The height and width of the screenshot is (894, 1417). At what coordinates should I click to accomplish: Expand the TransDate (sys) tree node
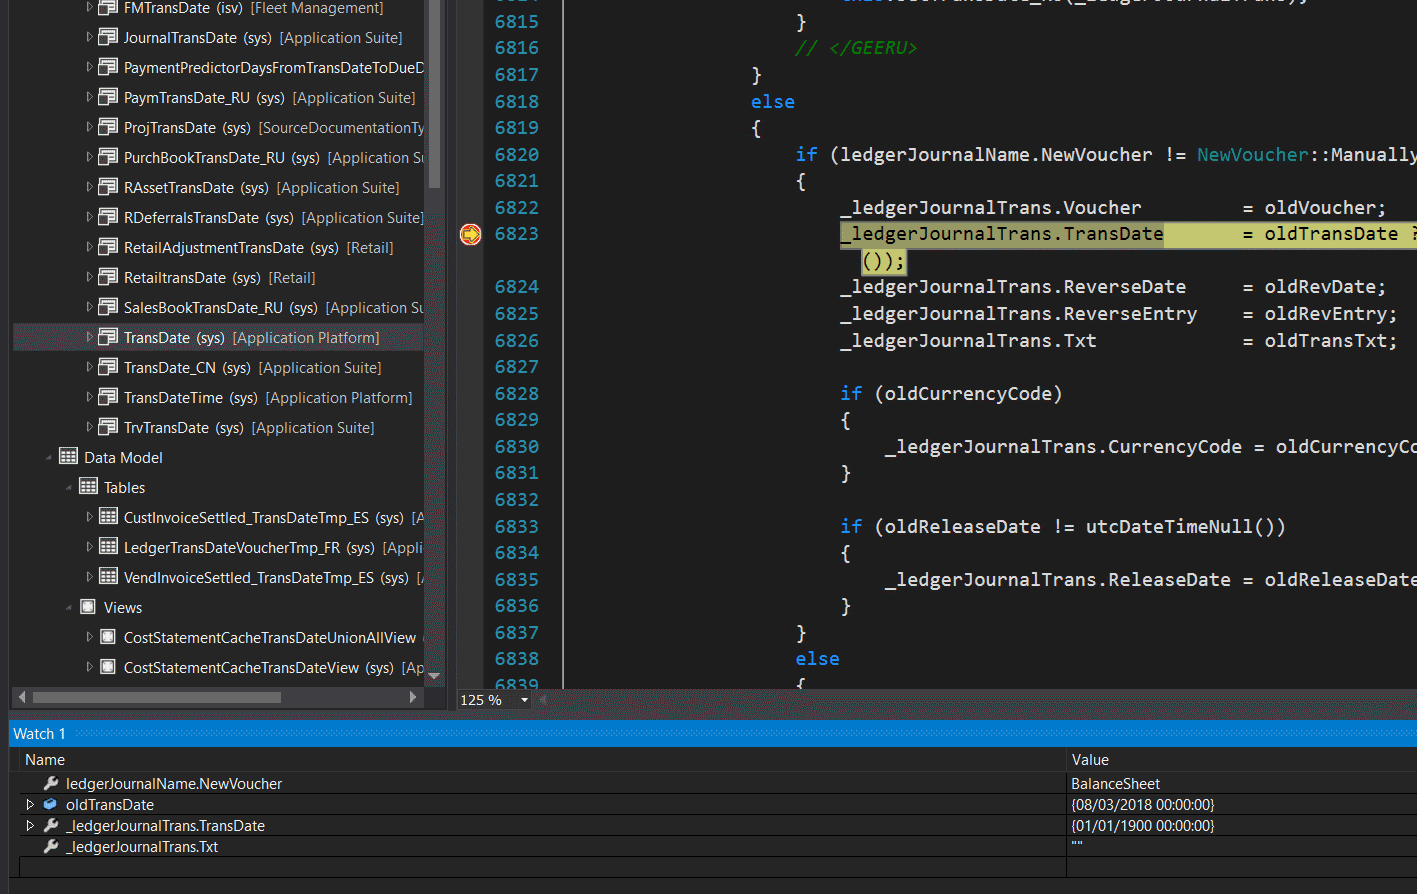coord(89,337)
